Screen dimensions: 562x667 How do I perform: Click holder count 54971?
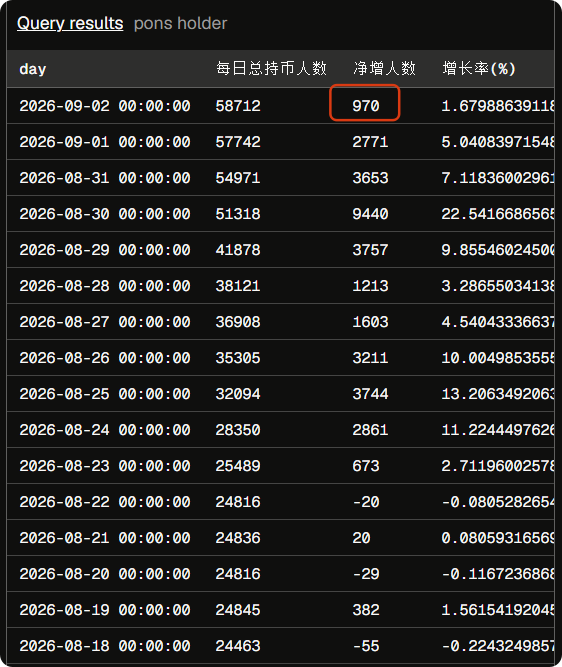238,178
